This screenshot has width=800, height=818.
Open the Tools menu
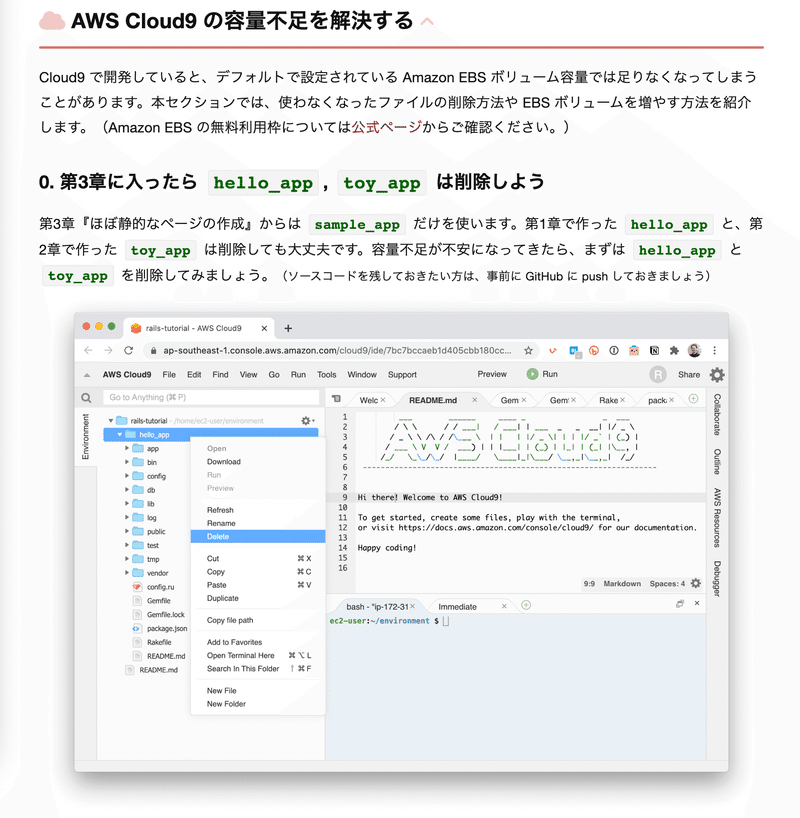(327, 375)
